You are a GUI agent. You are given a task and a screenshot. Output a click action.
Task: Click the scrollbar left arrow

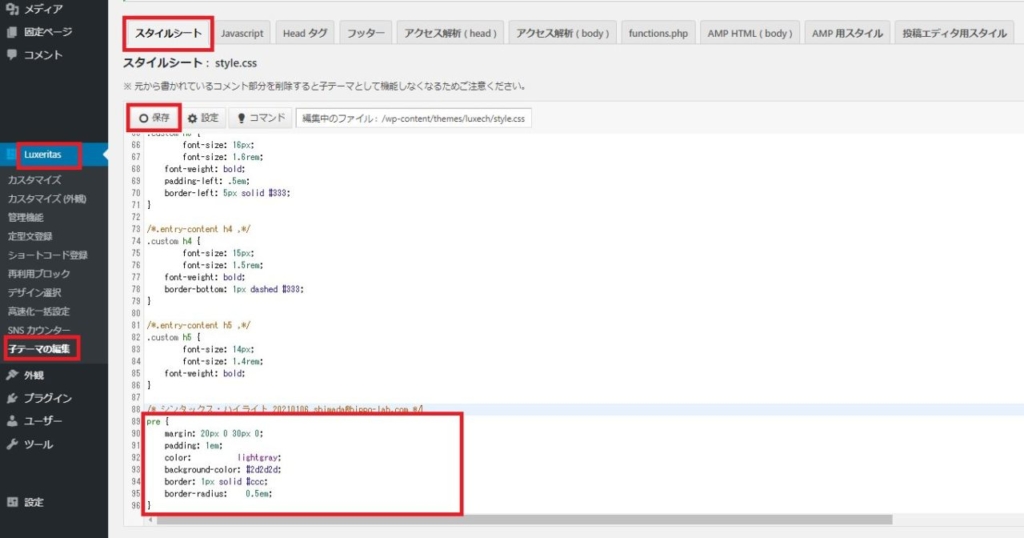[151, 520]
